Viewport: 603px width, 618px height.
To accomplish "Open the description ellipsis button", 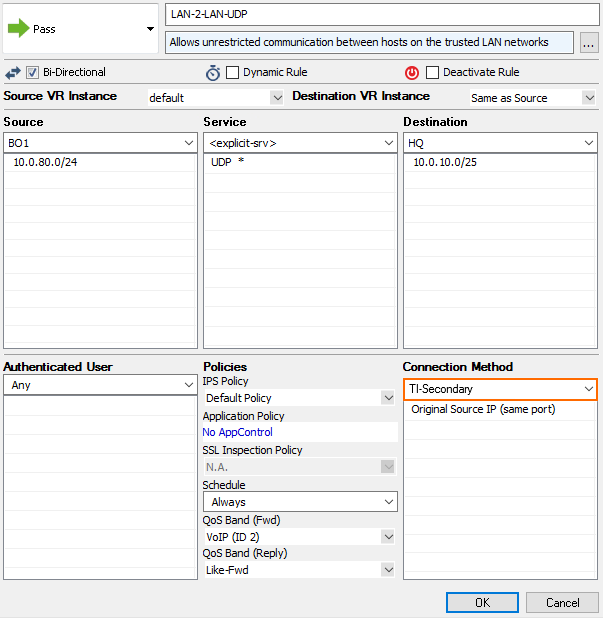I will click(589, 42).
